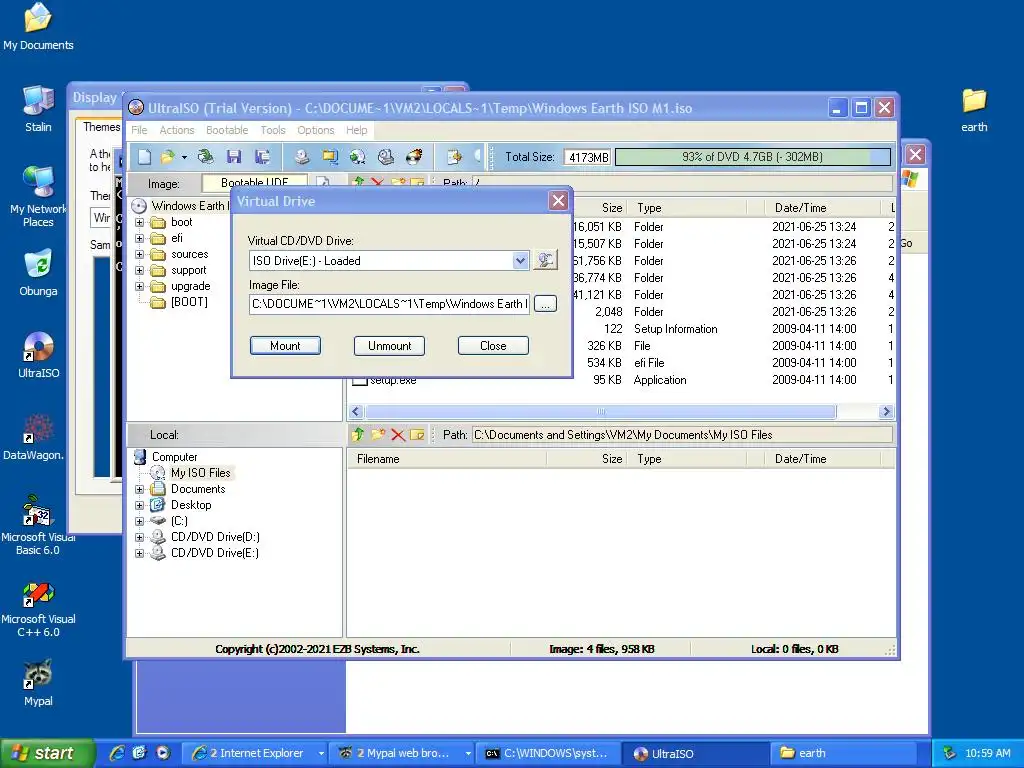Click the Close button in Virtual Drive dialog
Screen dimensions: 1024x768
[x=493, y=346]
